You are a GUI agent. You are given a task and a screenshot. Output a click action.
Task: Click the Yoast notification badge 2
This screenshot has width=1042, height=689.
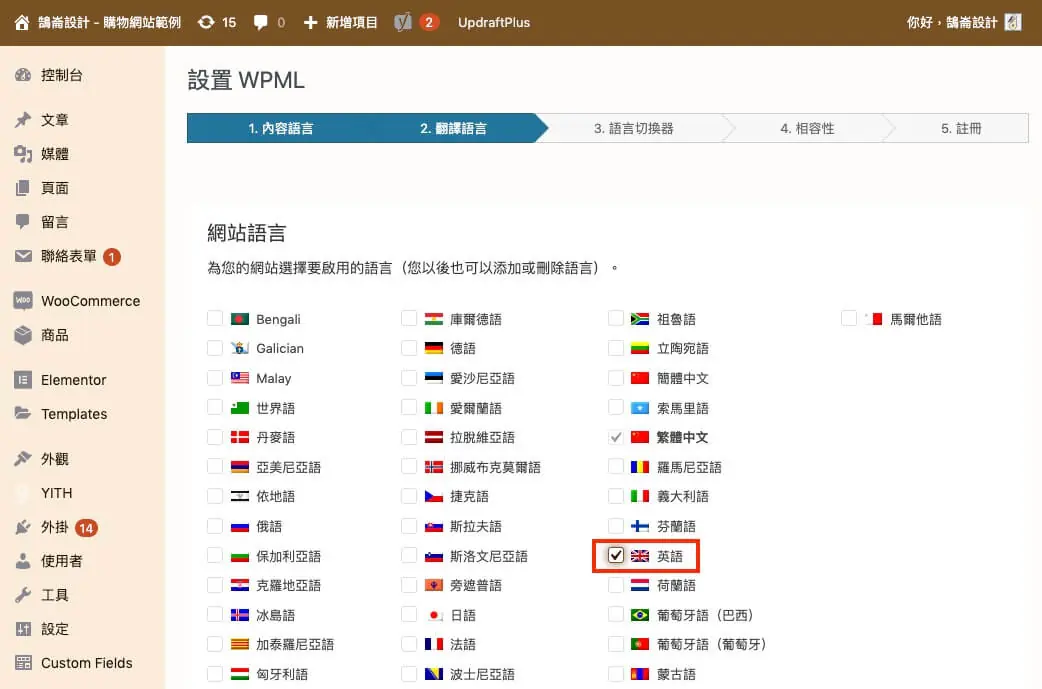[429, 23]
